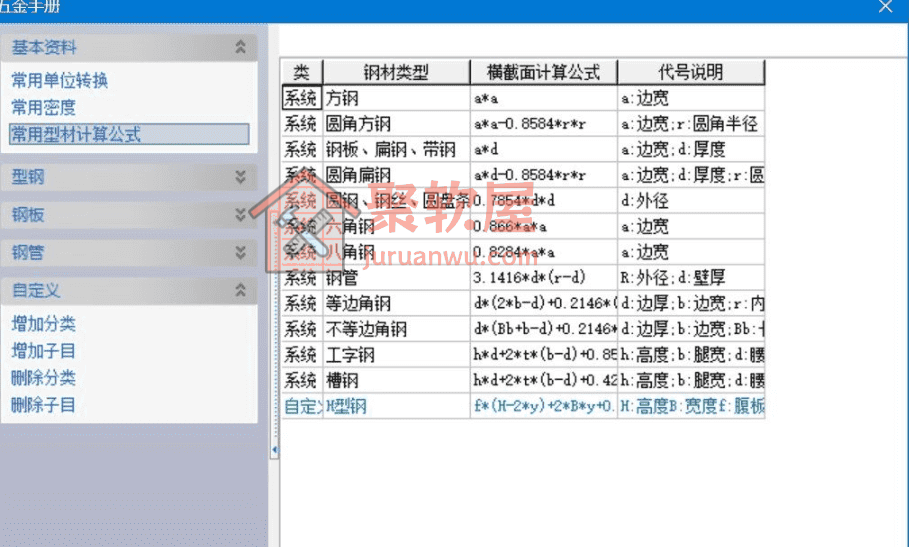Click the 横截面计算公式 column header

[544, 72]
